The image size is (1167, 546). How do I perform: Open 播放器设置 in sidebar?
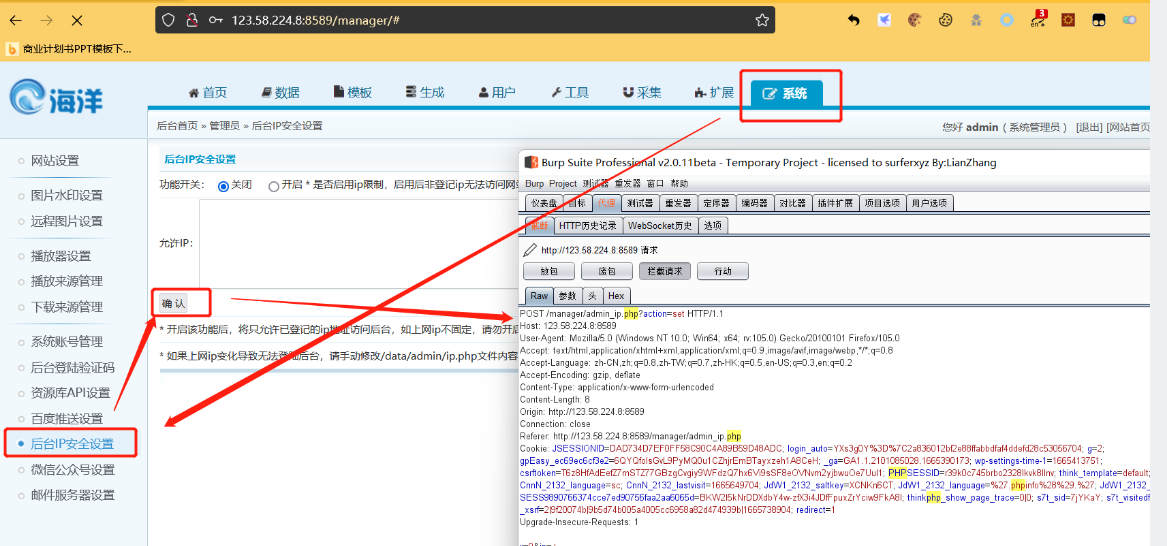tap(60, 256)
